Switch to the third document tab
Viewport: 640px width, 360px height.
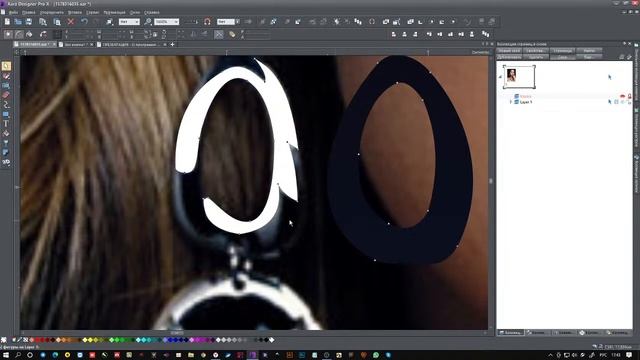point(131,44)
